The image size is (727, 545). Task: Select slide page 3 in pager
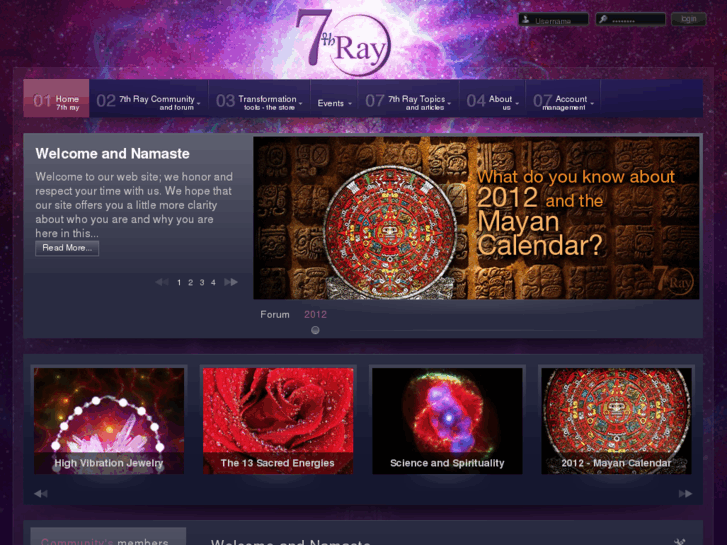point(202,282)
